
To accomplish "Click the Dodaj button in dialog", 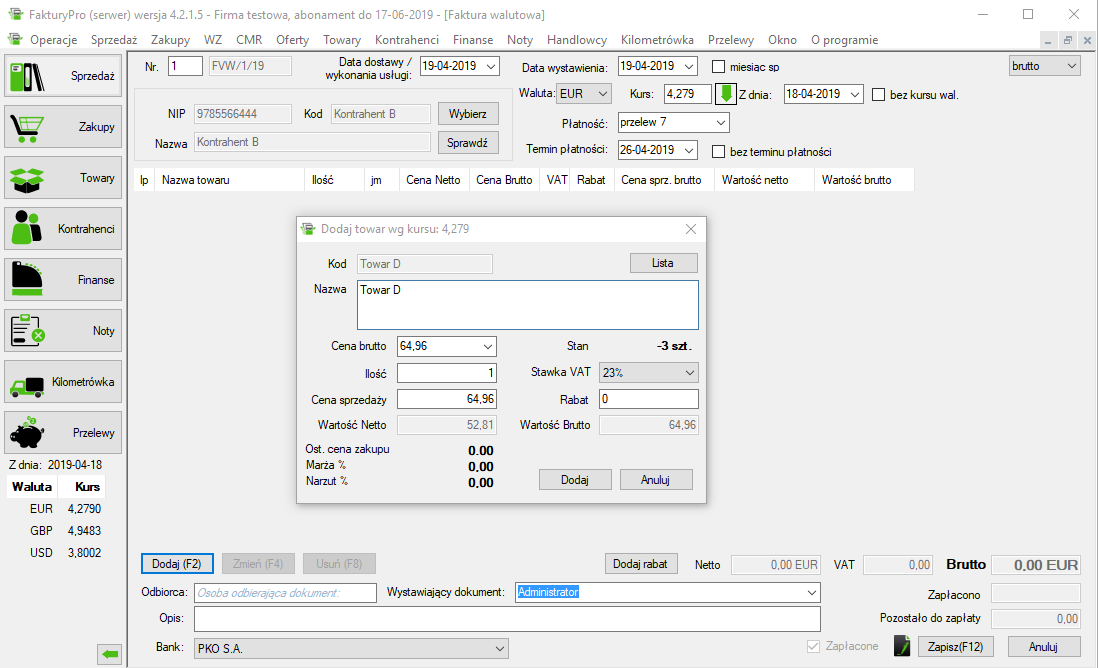I will pyautogui.click(x=574, y=480).
